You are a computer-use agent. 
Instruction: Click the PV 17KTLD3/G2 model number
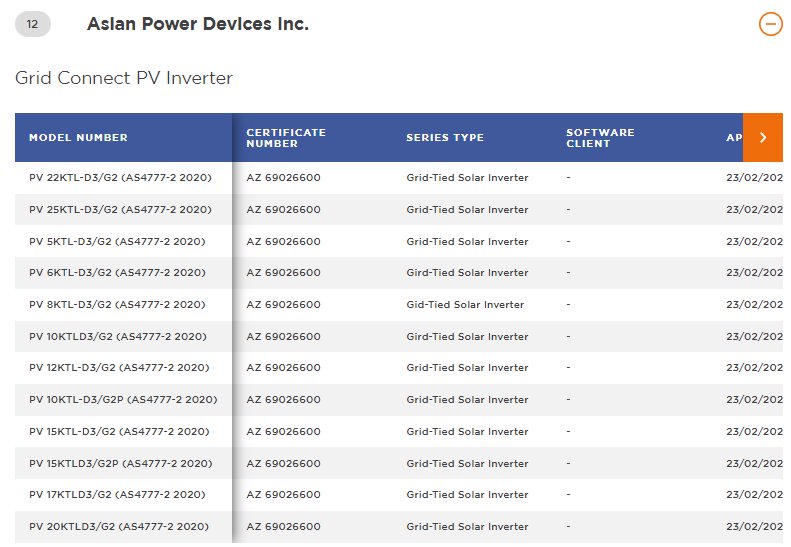[x=117, y=495]
